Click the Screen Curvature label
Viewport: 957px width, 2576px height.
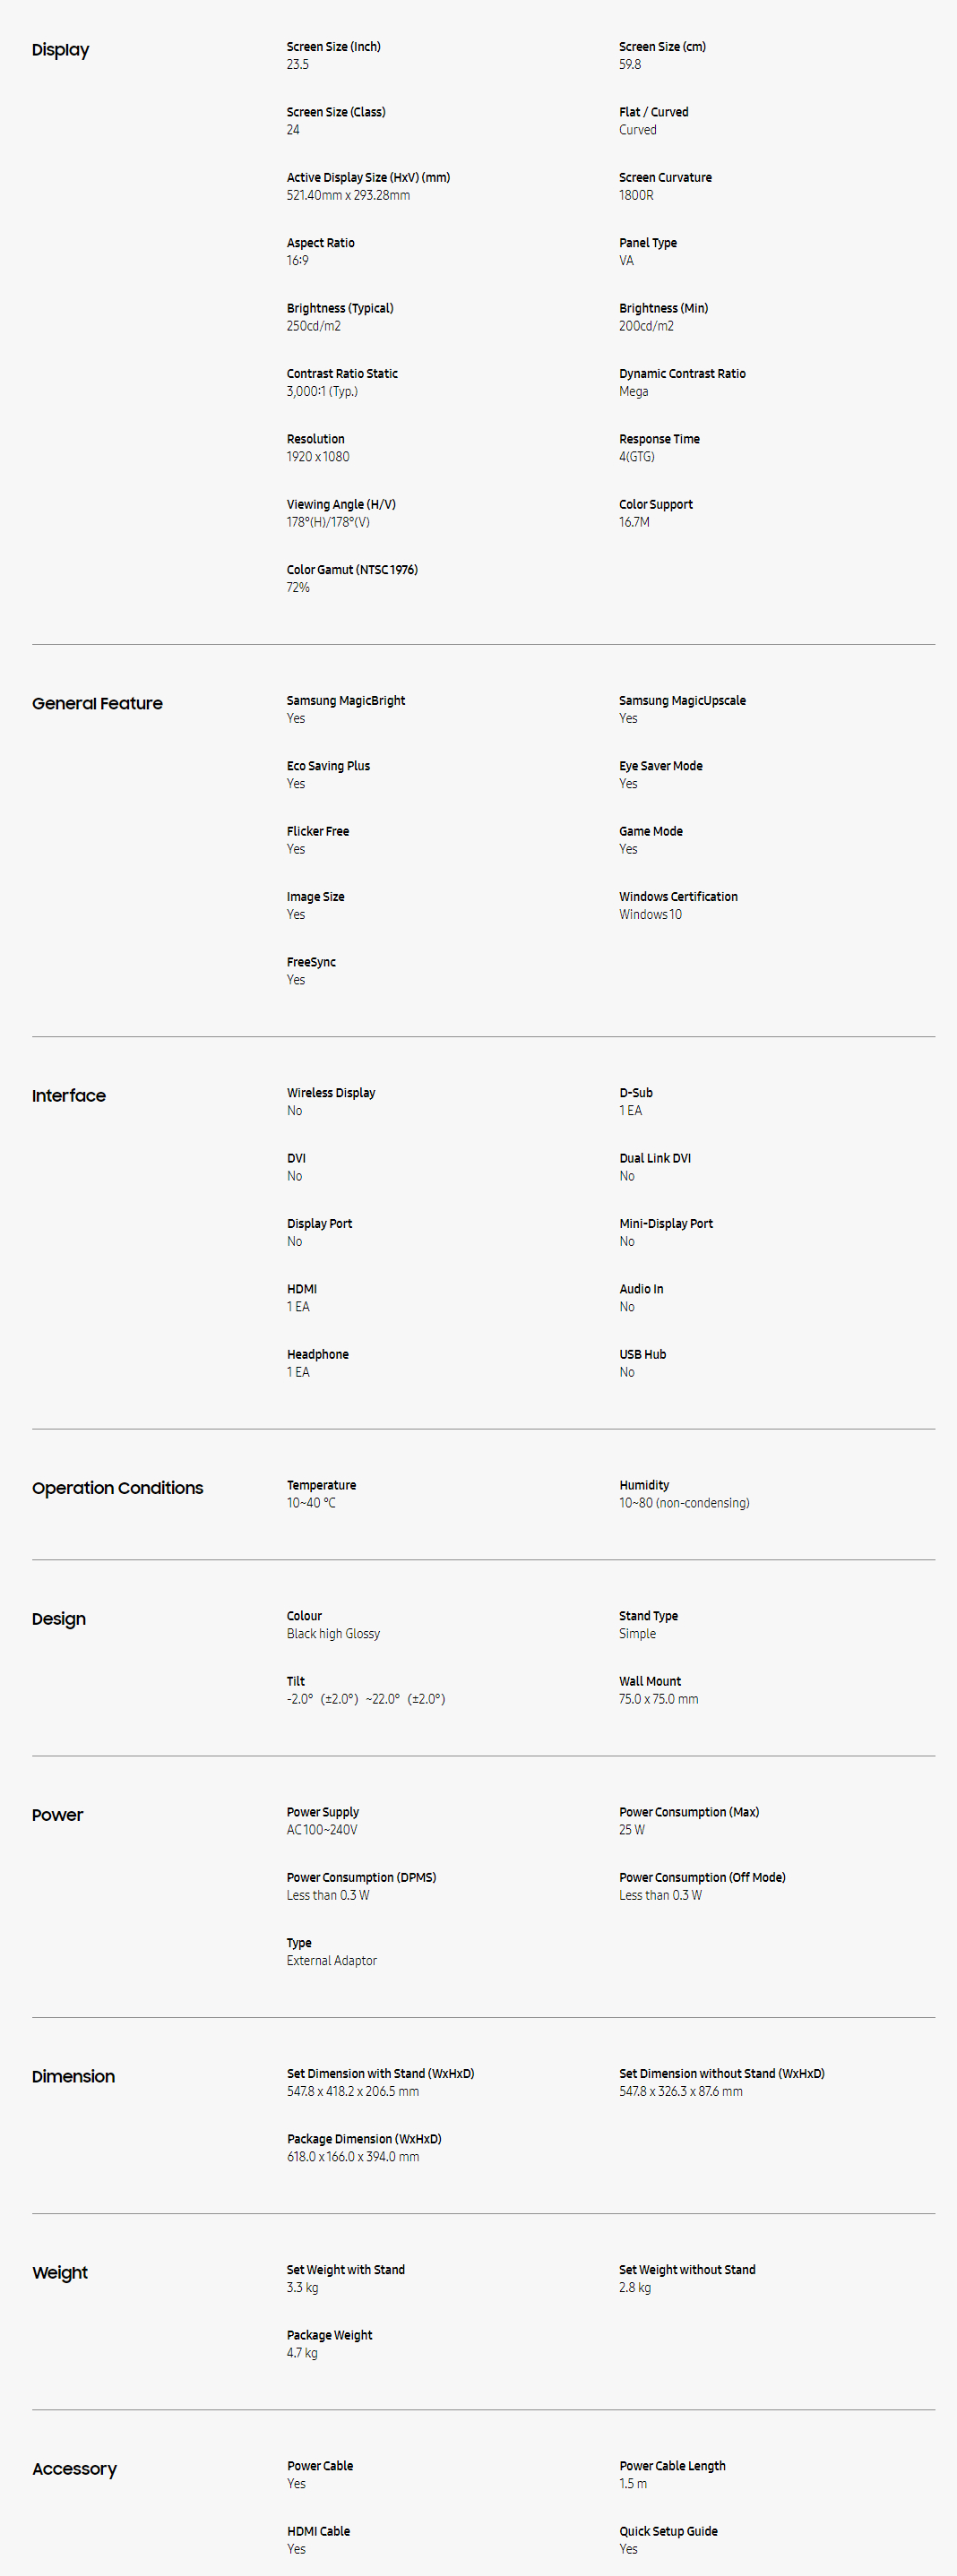tap(665, 178)
